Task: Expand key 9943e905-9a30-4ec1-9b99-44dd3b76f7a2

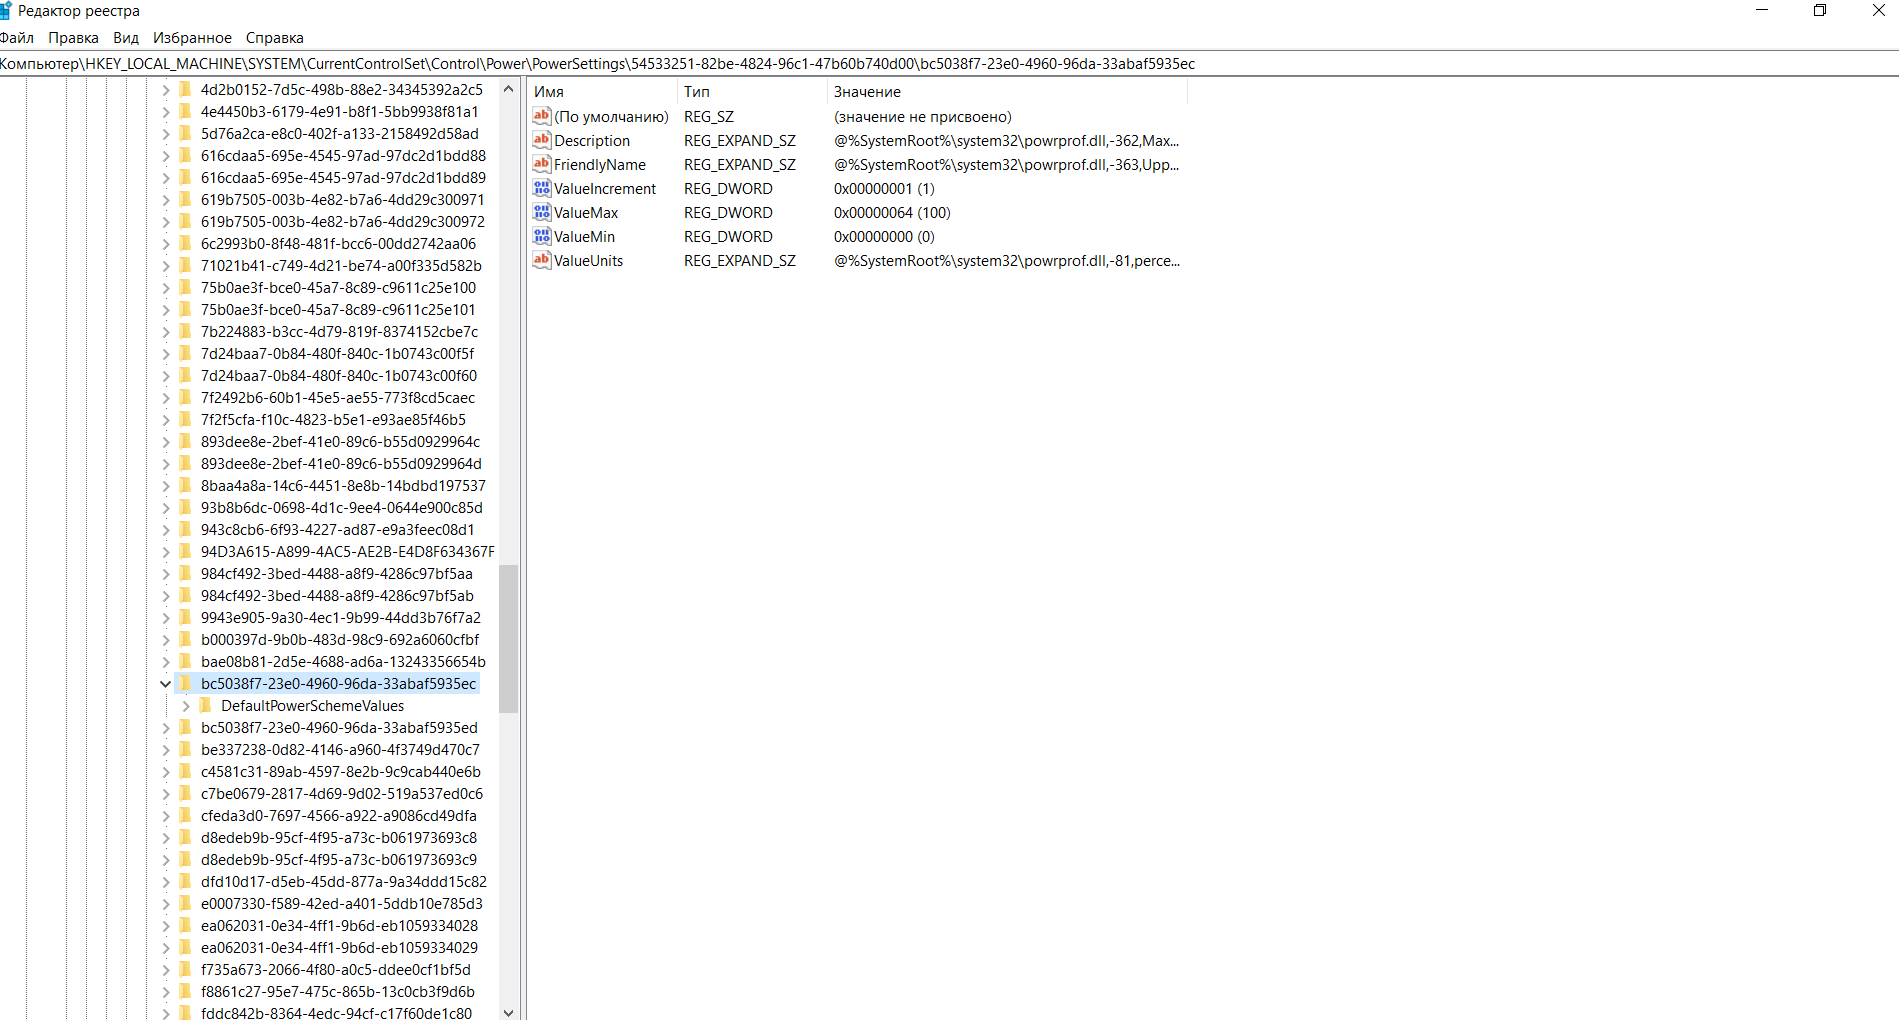Action: [165, 618]
